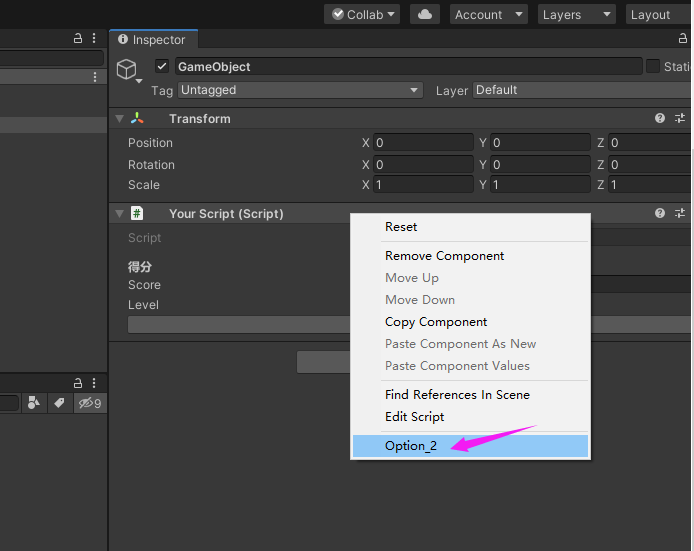Toggle the Static checkbox
The image size is (694, 551).
653,66
